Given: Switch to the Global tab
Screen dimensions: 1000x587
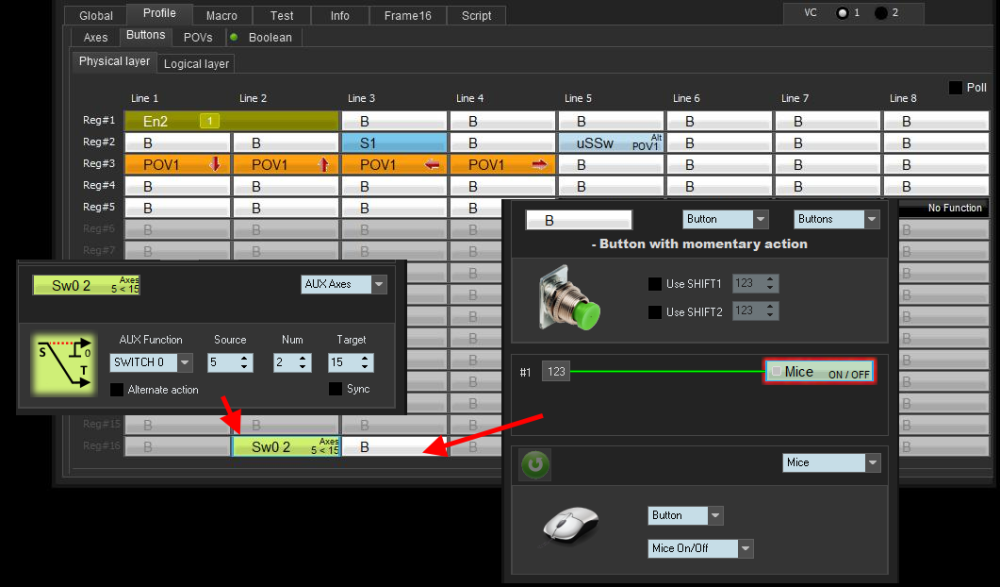Looking at the screenshot, I should (96, 15).
